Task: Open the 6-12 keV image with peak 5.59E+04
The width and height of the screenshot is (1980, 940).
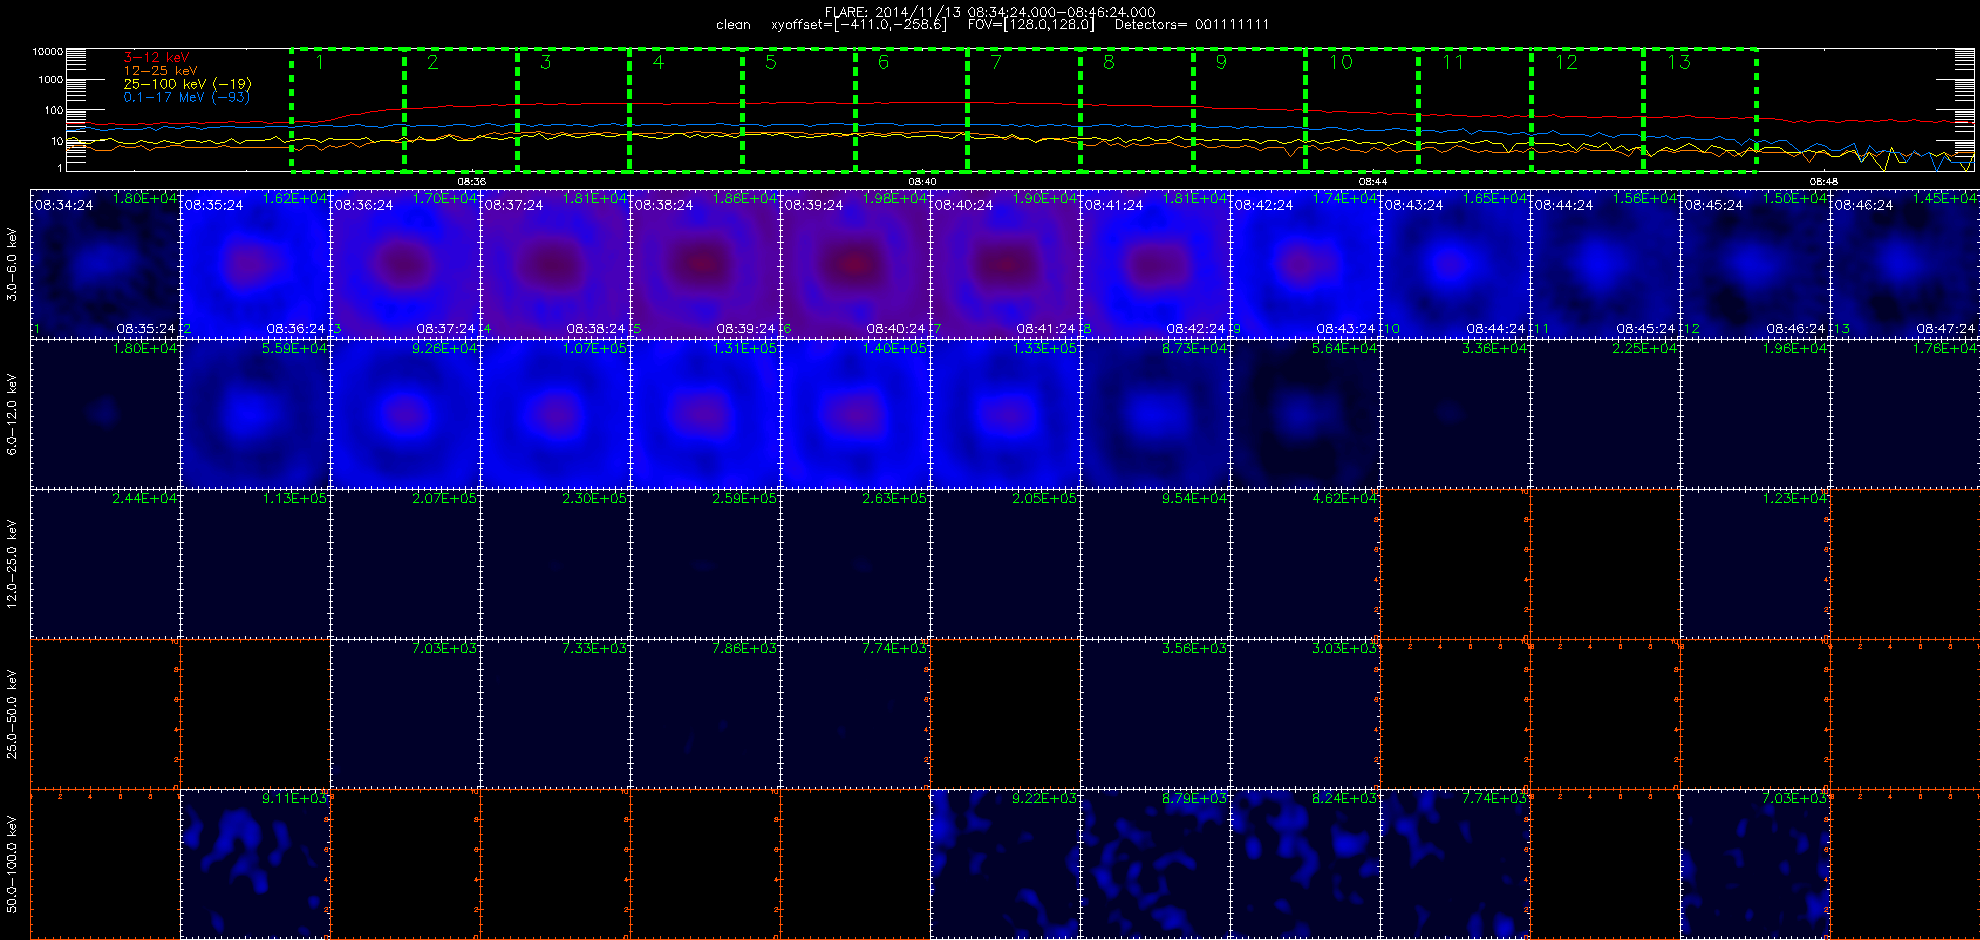Action: click(255, 414)
